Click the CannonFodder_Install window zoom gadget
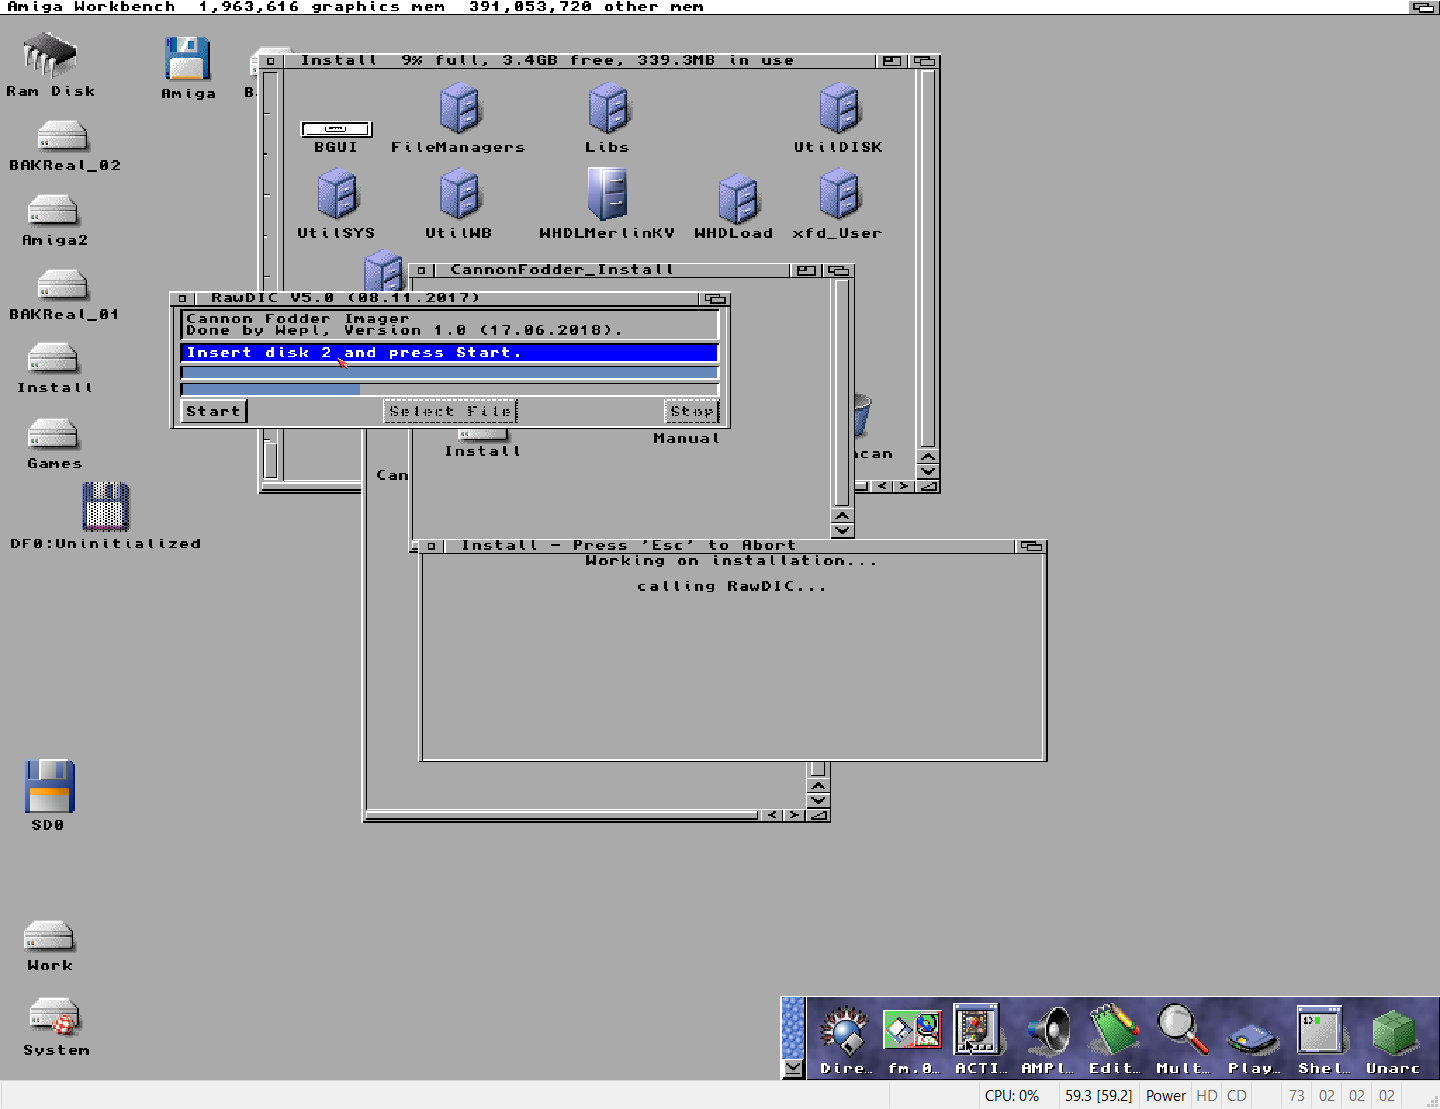This screenshot has width=1440, height=1109. pyautogui.click(x=806, y=270)
